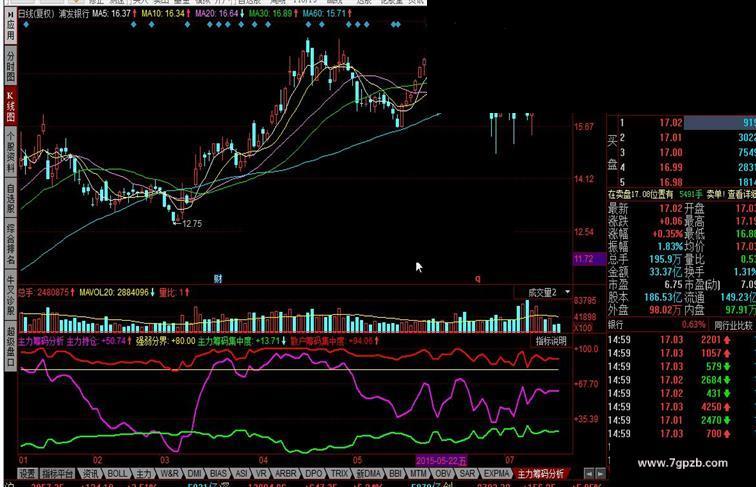
Task: Select the EXPMA indicator tab
Action: coord(496,473)
